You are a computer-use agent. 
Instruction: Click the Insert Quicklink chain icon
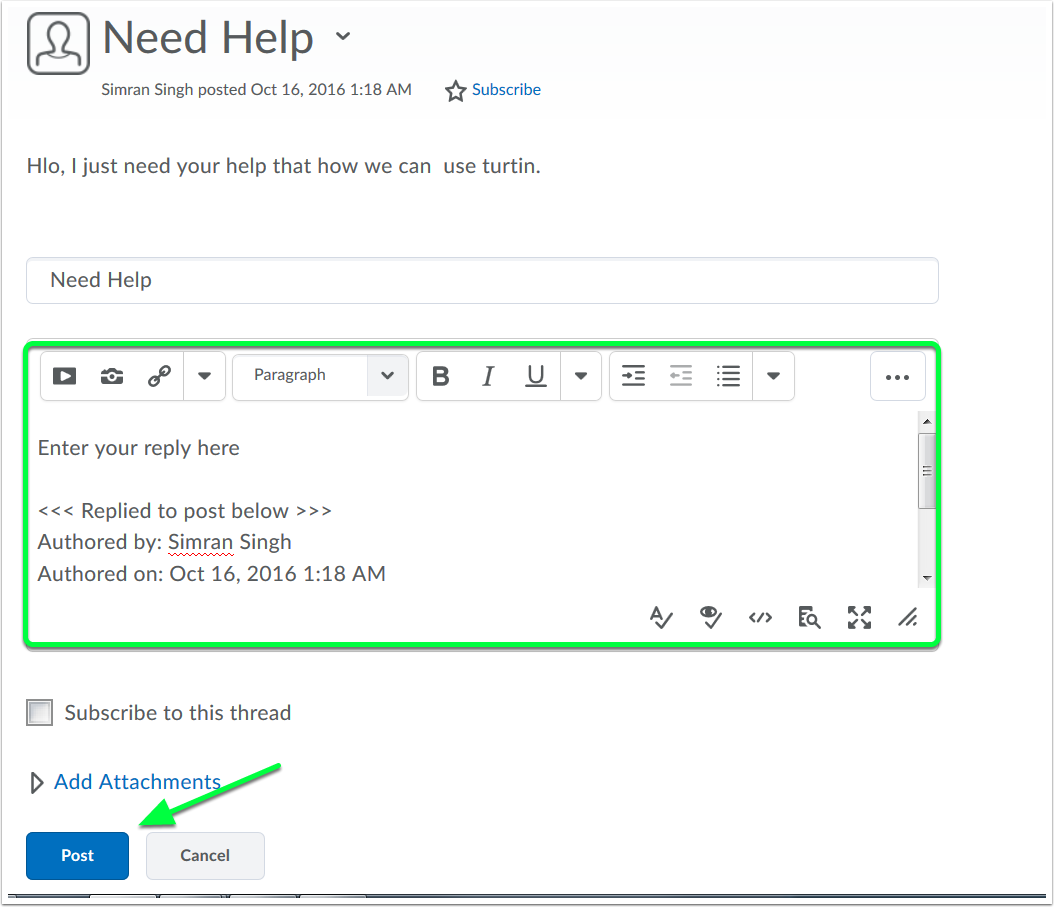click(159, 376)
